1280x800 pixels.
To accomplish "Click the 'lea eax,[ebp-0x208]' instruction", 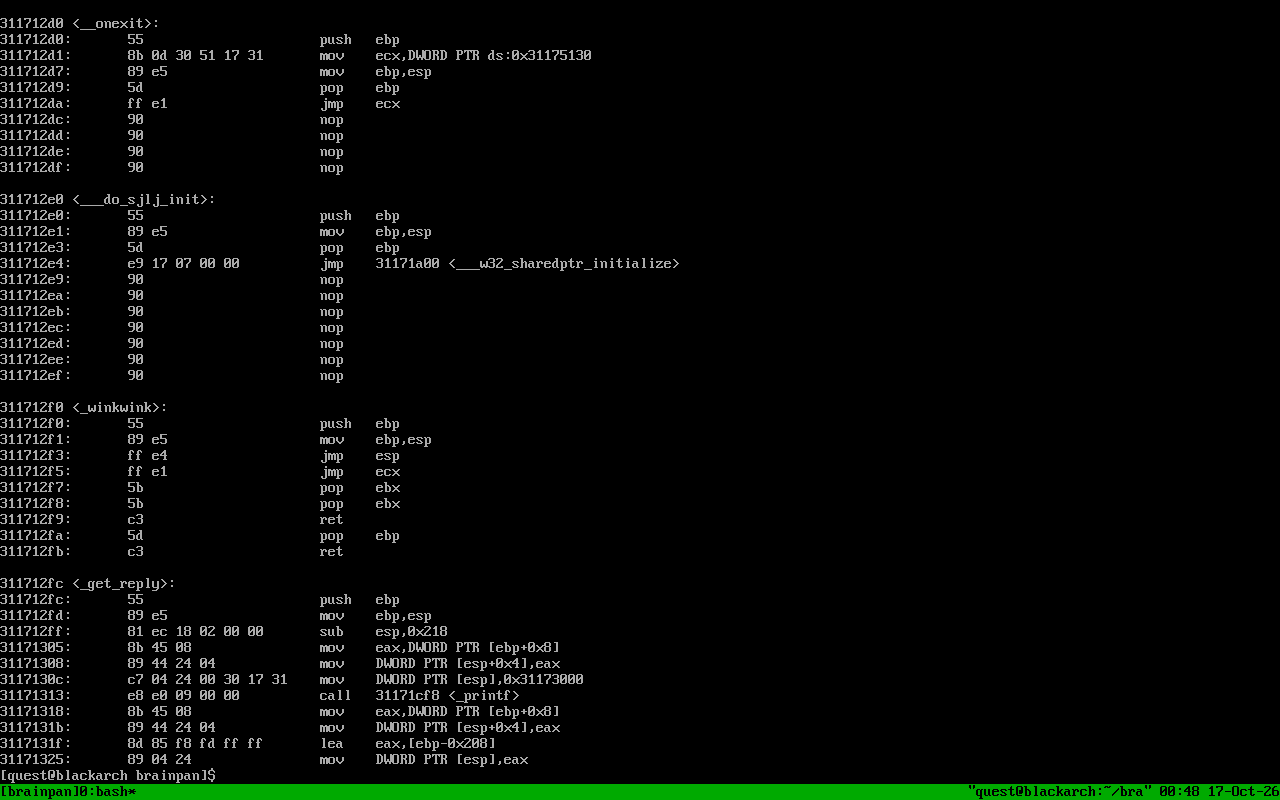I will coord(408,744).
